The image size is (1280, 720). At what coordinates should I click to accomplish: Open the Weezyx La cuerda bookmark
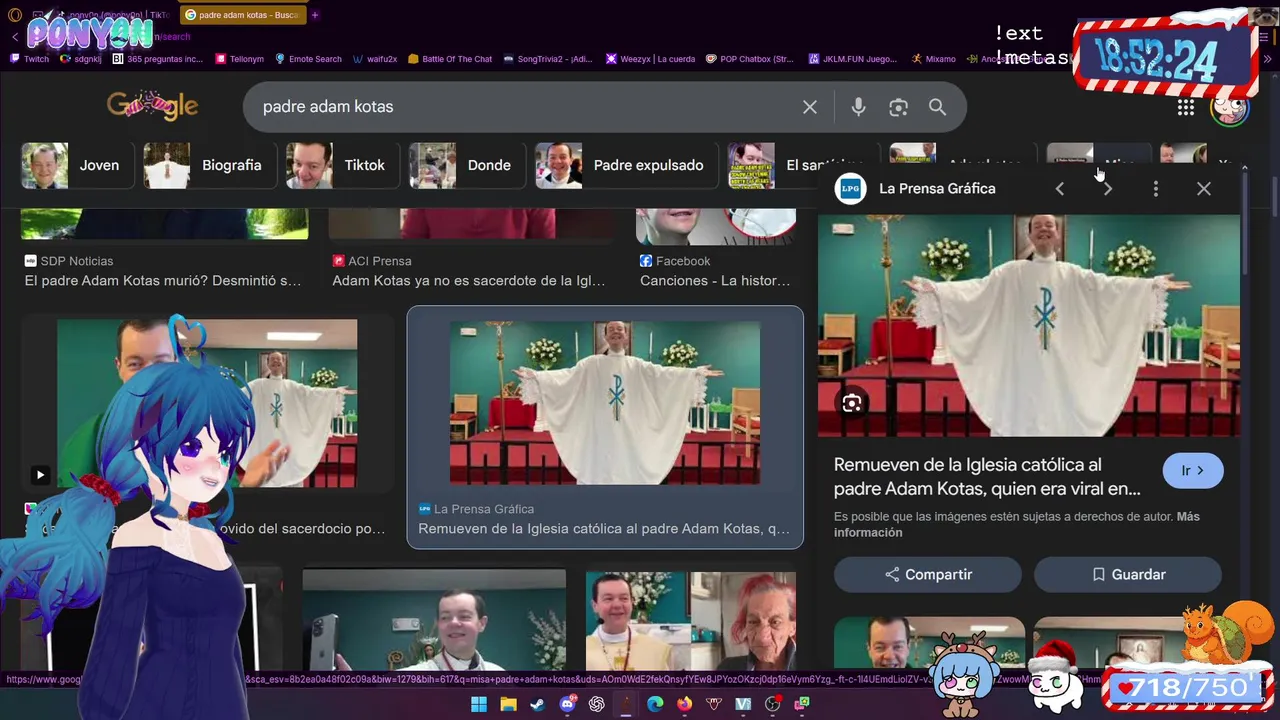650,59
